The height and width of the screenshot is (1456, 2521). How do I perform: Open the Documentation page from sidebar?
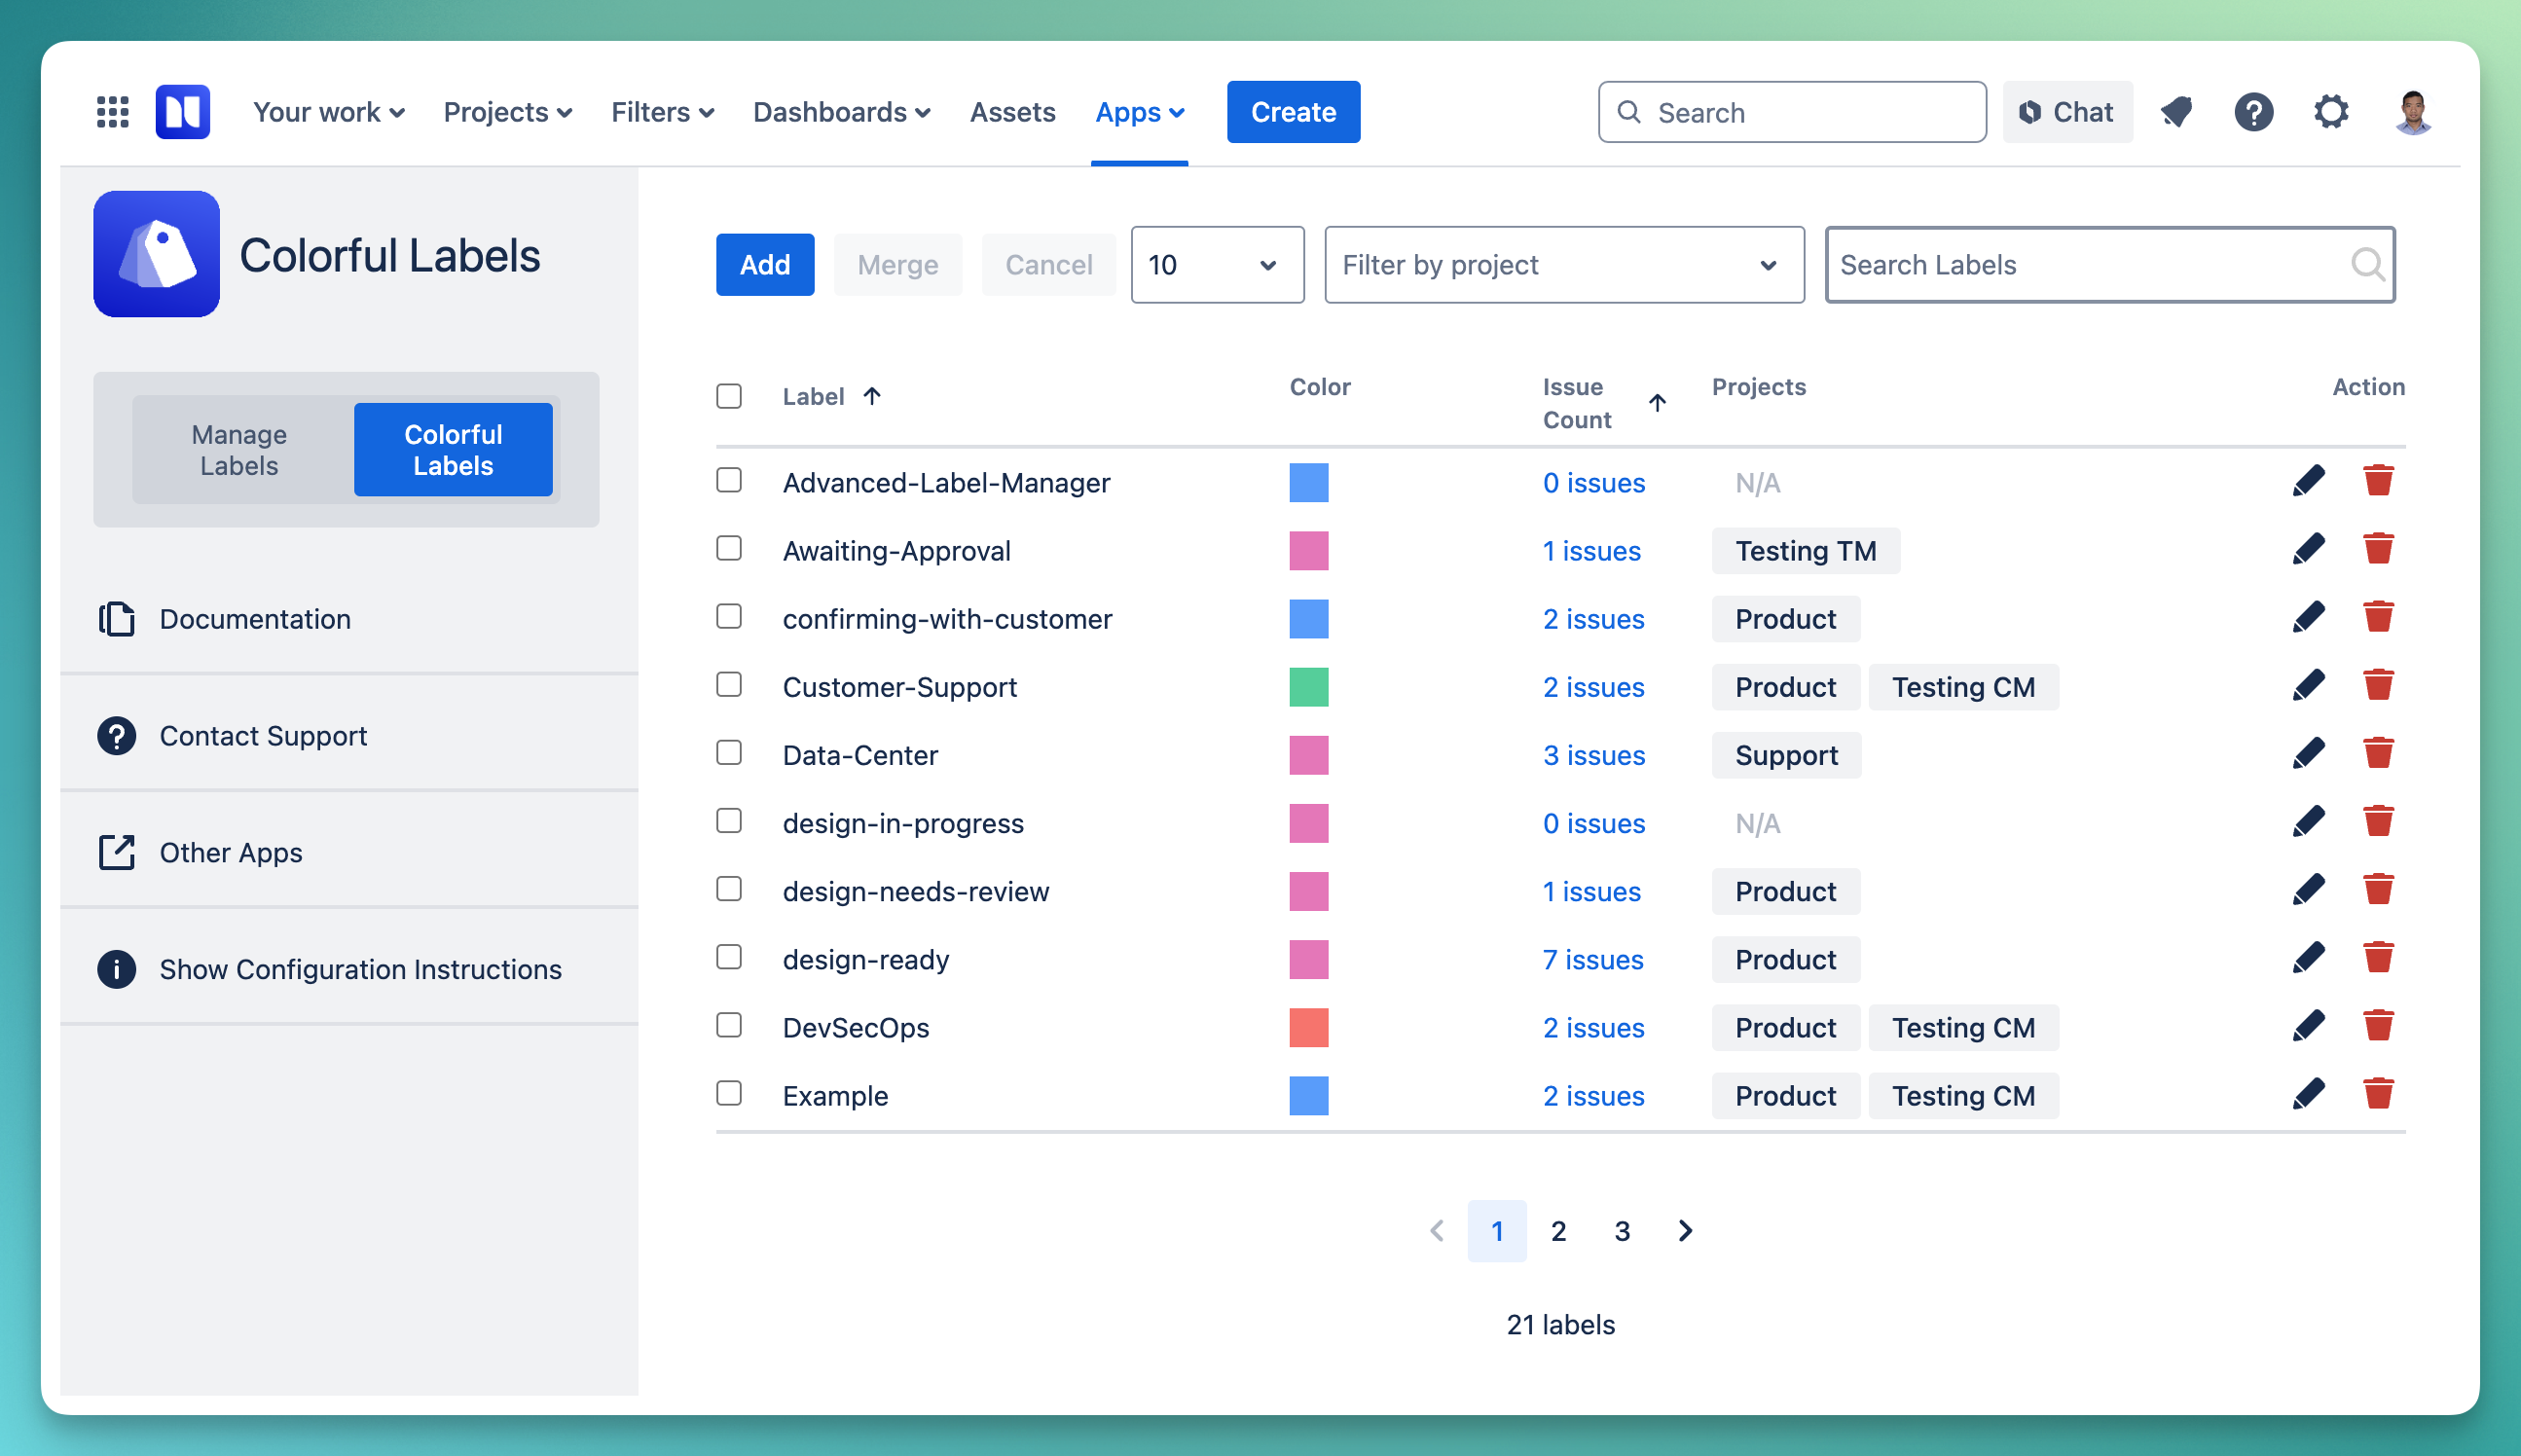[x=255, y=618]
